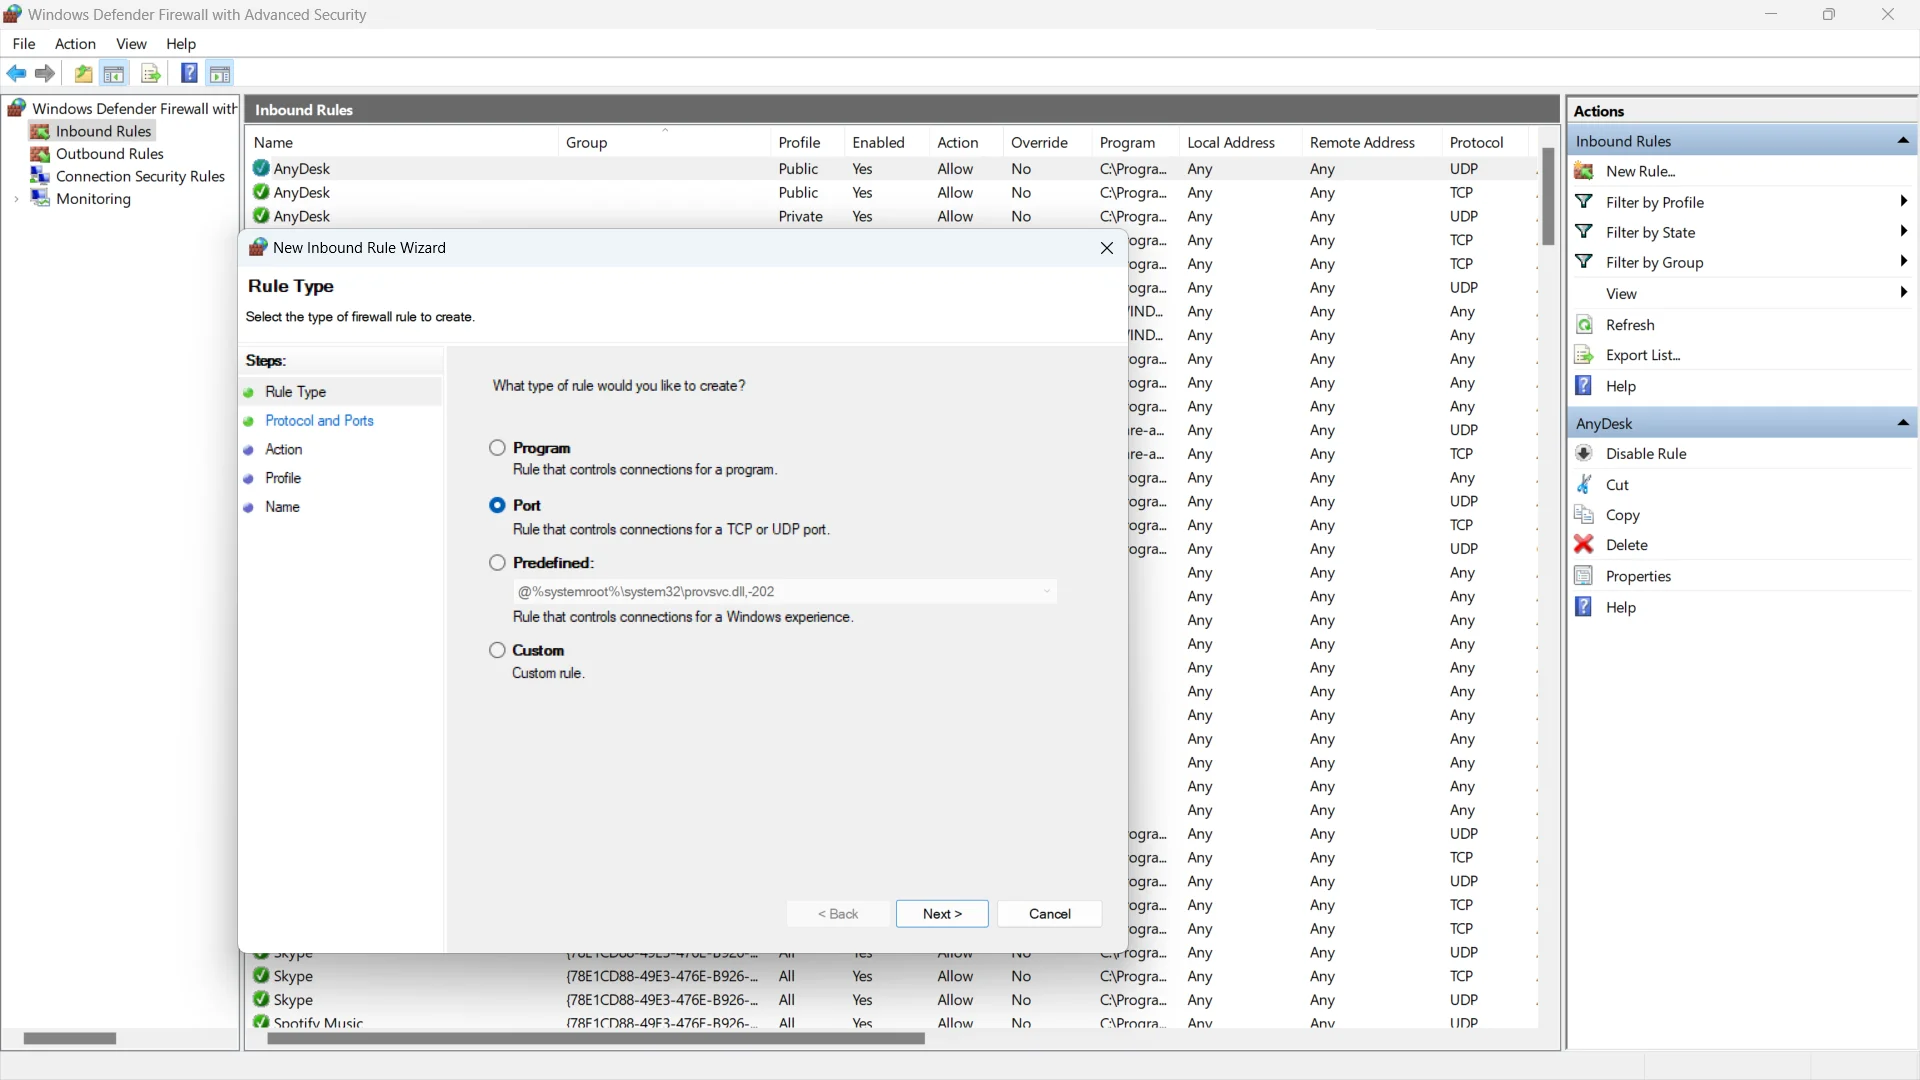1920x1080 pixels.
Task: Sort rules by the Profile column header
Action: click(807, 143)
